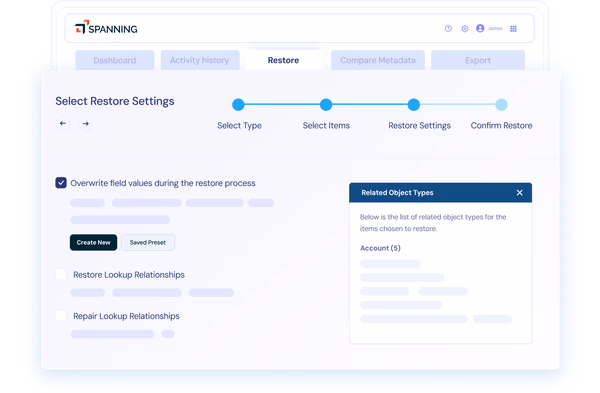Go back with left arrow button
The width and height of the screenshot is (600, 393).
63,124
